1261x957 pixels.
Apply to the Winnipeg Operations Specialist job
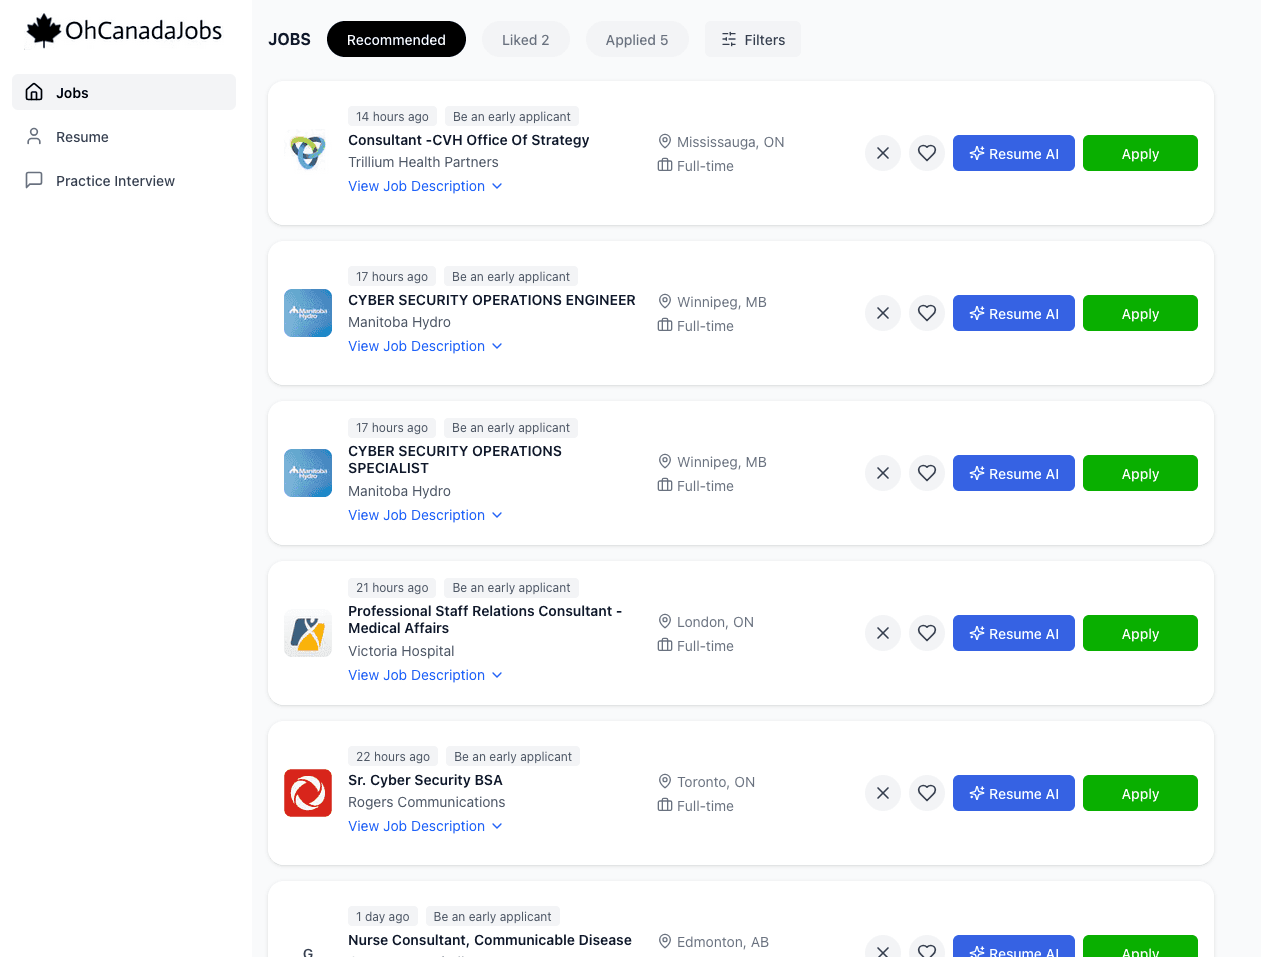coord(1140,473)
